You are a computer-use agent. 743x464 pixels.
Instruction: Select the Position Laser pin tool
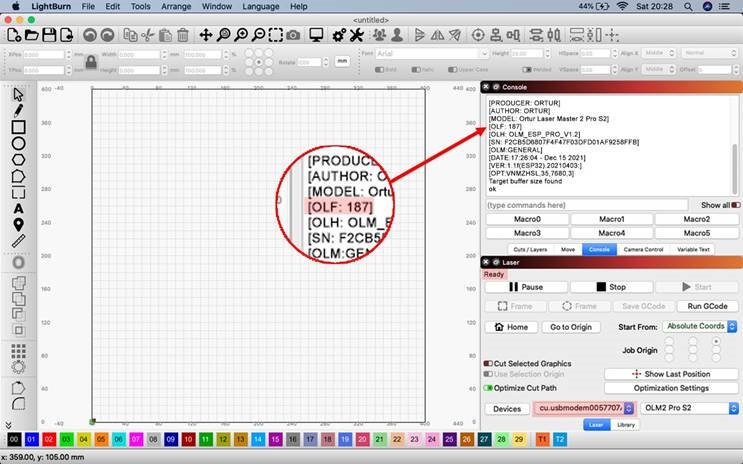tap(18, 225)
